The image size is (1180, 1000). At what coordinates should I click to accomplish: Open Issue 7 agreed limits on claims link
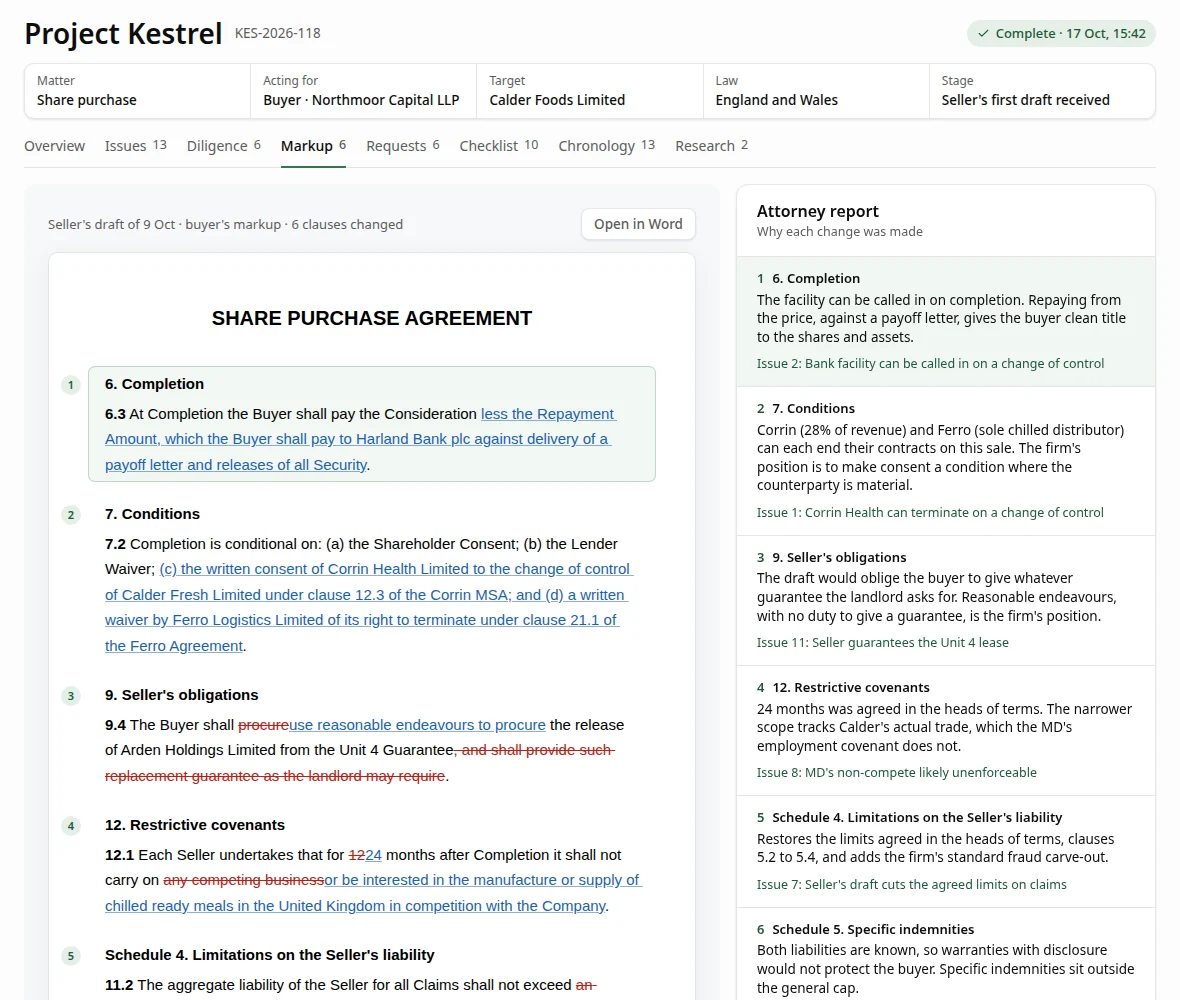coord(911,885)
